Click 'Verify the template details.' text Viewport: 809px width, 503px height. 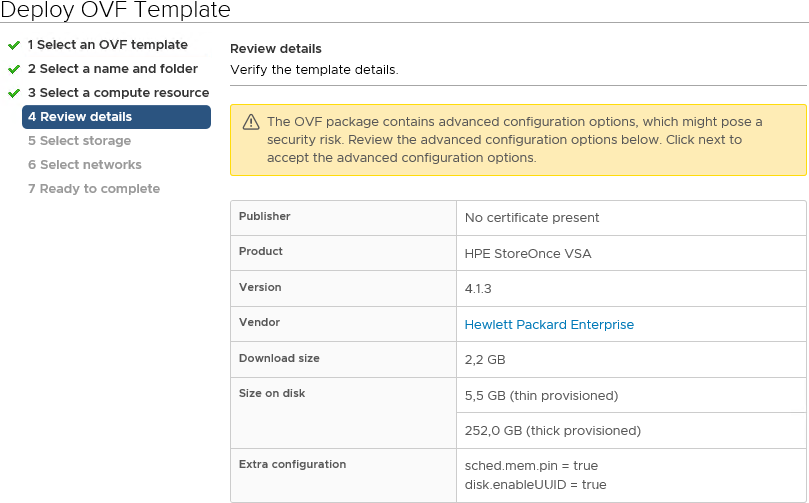click(314, 70)
